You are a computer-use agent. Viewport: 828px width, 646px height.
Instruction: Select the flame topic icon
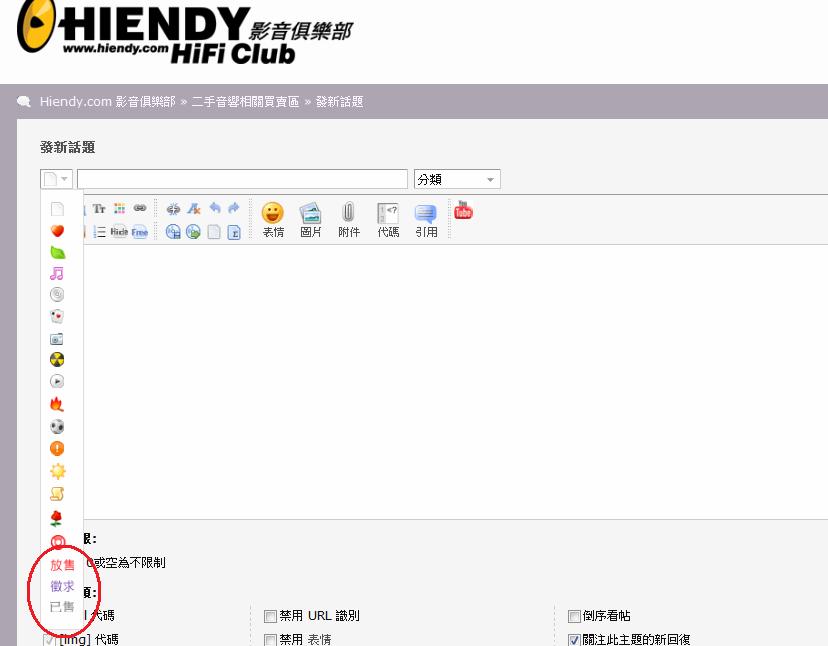(57, 404)
